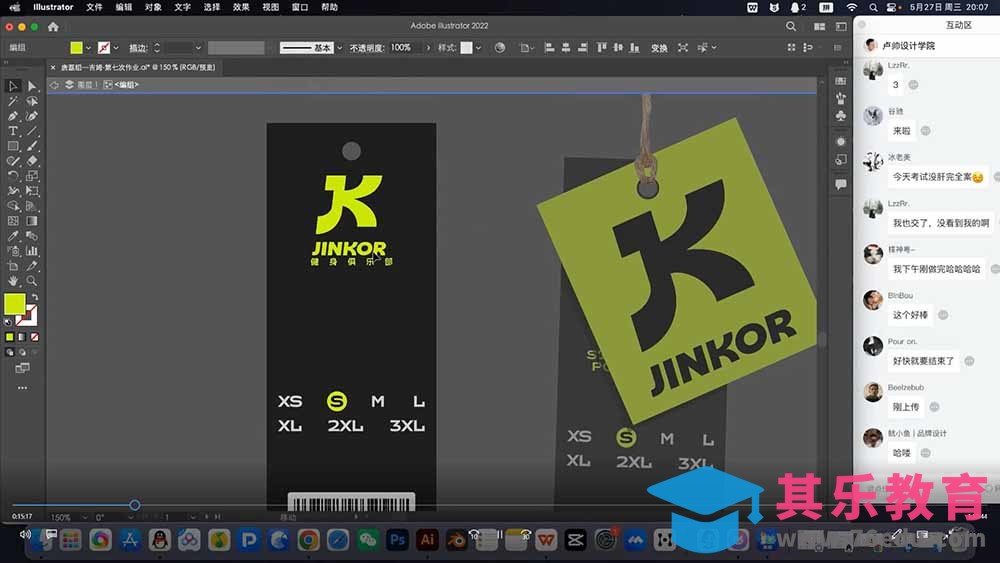
Task: Select the Pen tool
Action: coord(13,116)
